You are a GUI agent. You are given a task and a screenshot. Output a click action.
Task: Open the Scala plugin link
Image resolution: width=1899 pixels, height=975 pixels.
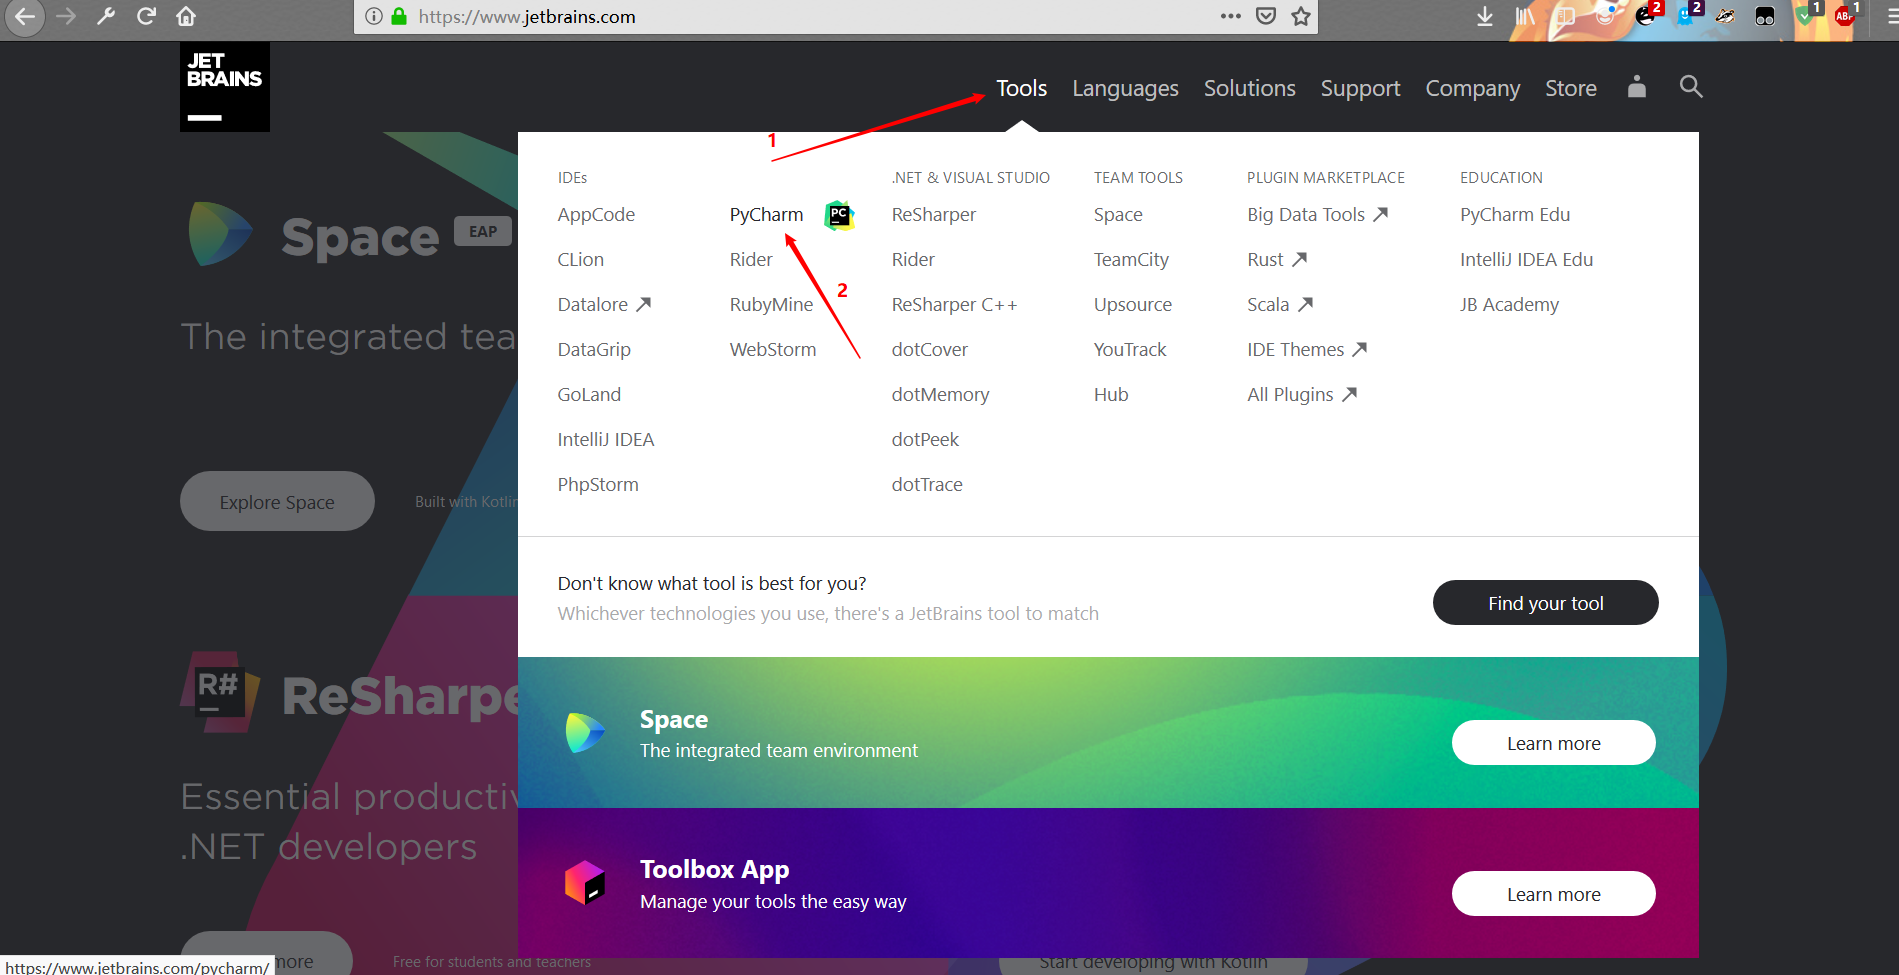[1280, 304]
